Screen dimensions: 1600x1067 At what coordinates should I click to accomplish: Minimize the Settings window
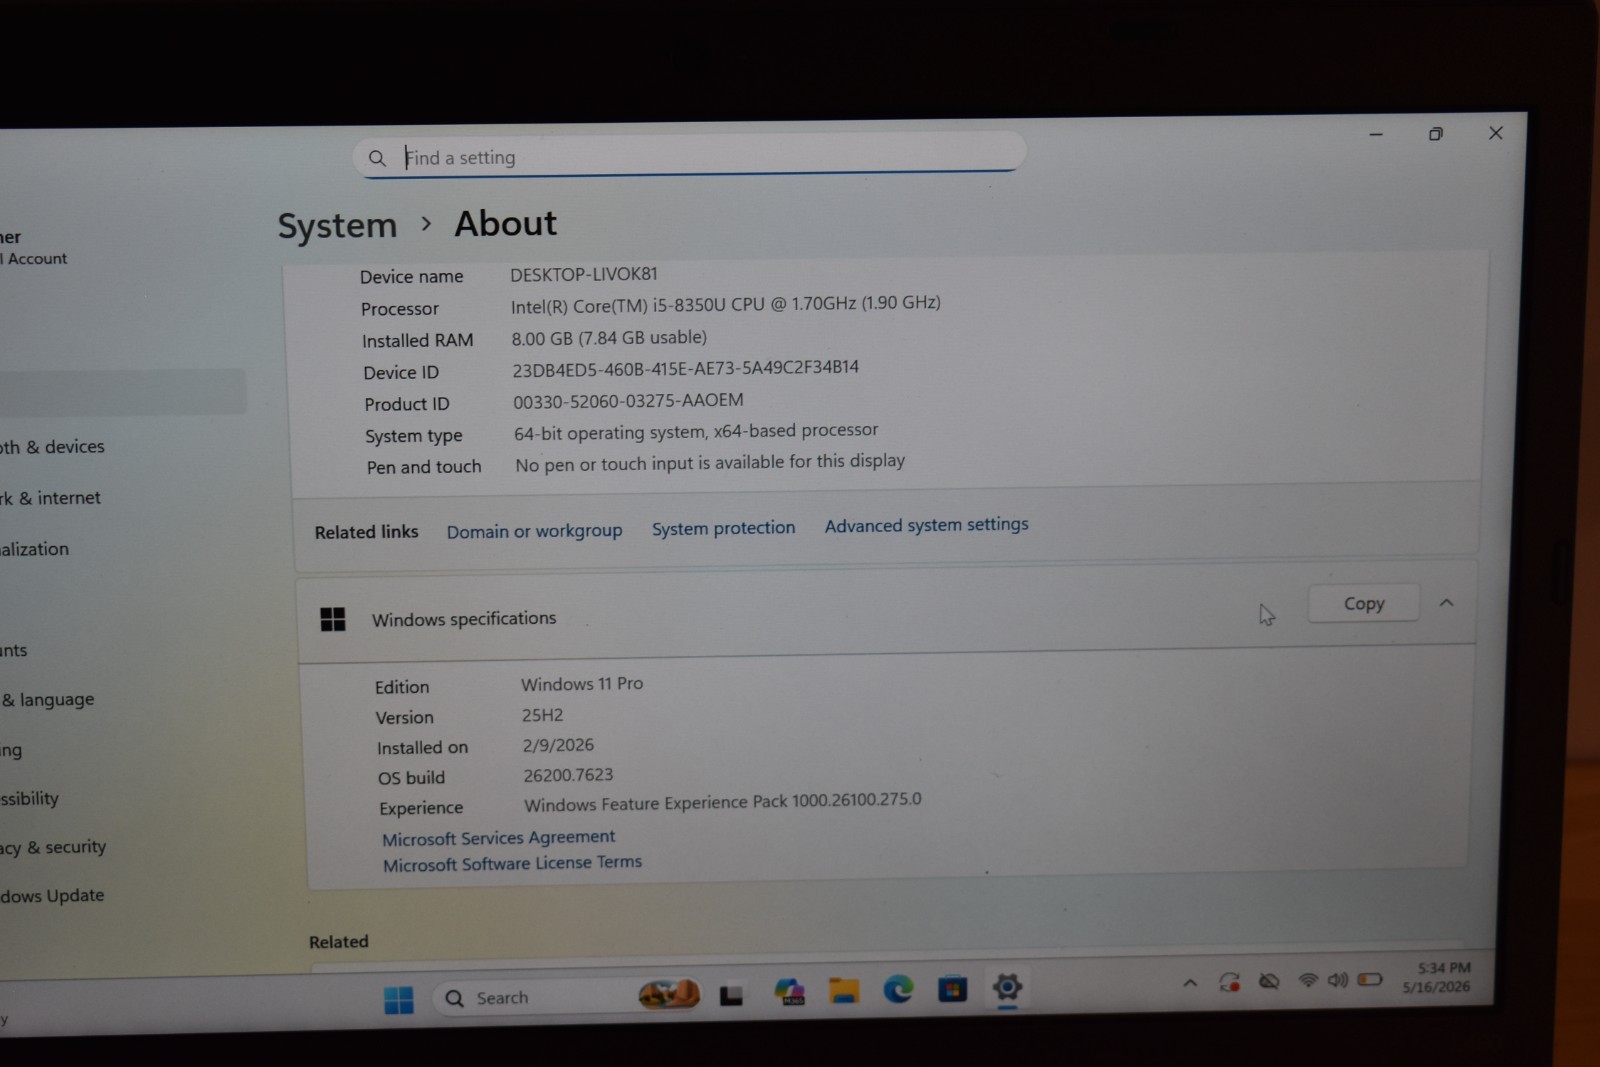[1376, 134]
